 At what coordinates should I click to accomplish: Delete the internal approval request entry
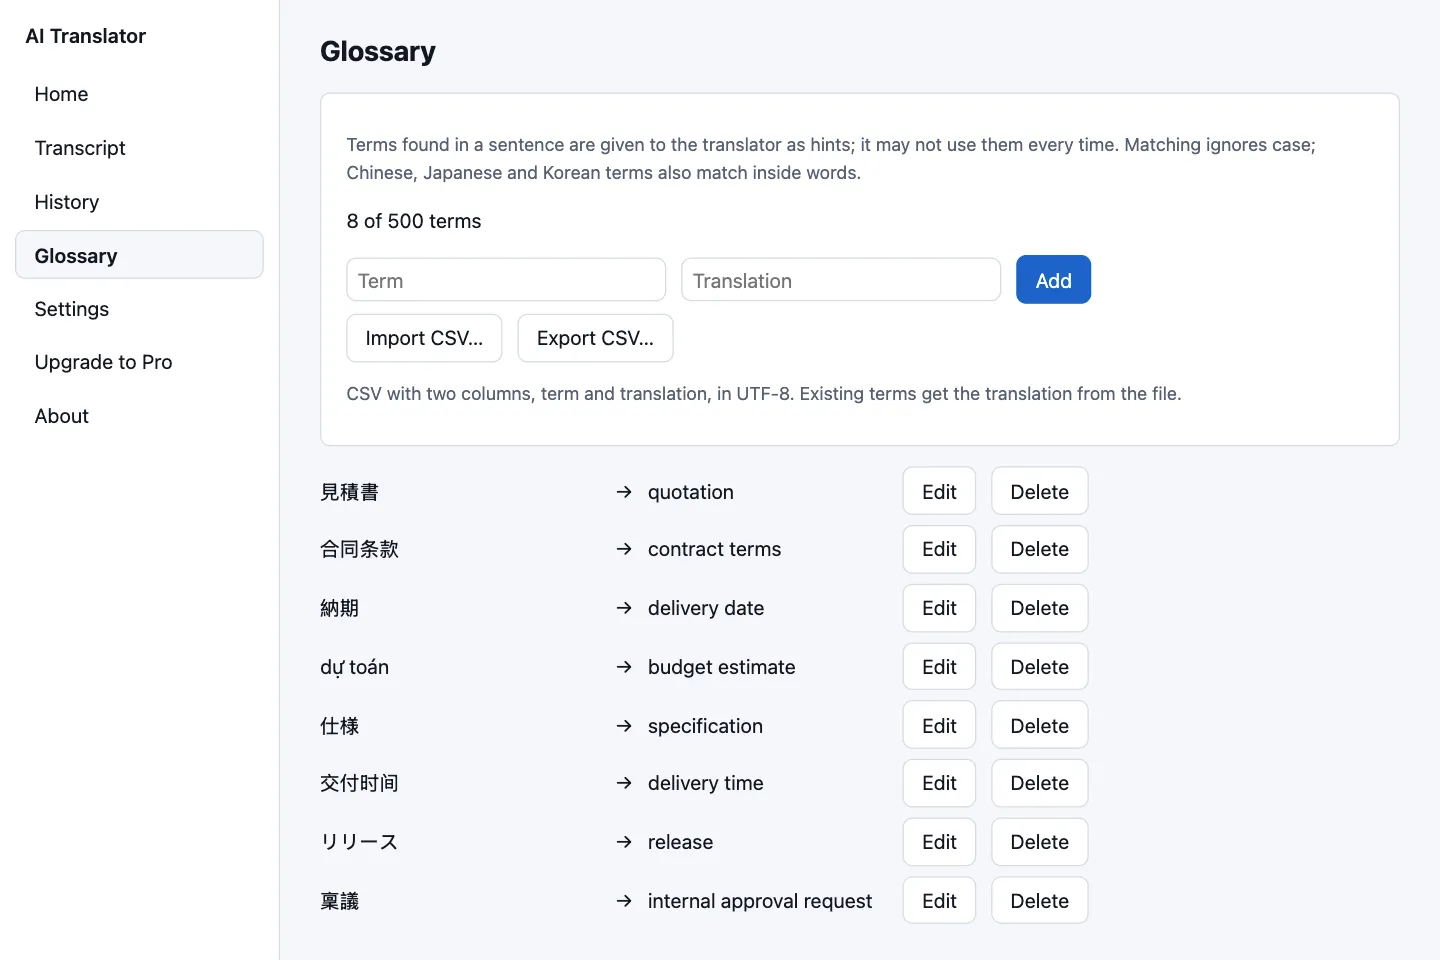tap(1039, 900)
